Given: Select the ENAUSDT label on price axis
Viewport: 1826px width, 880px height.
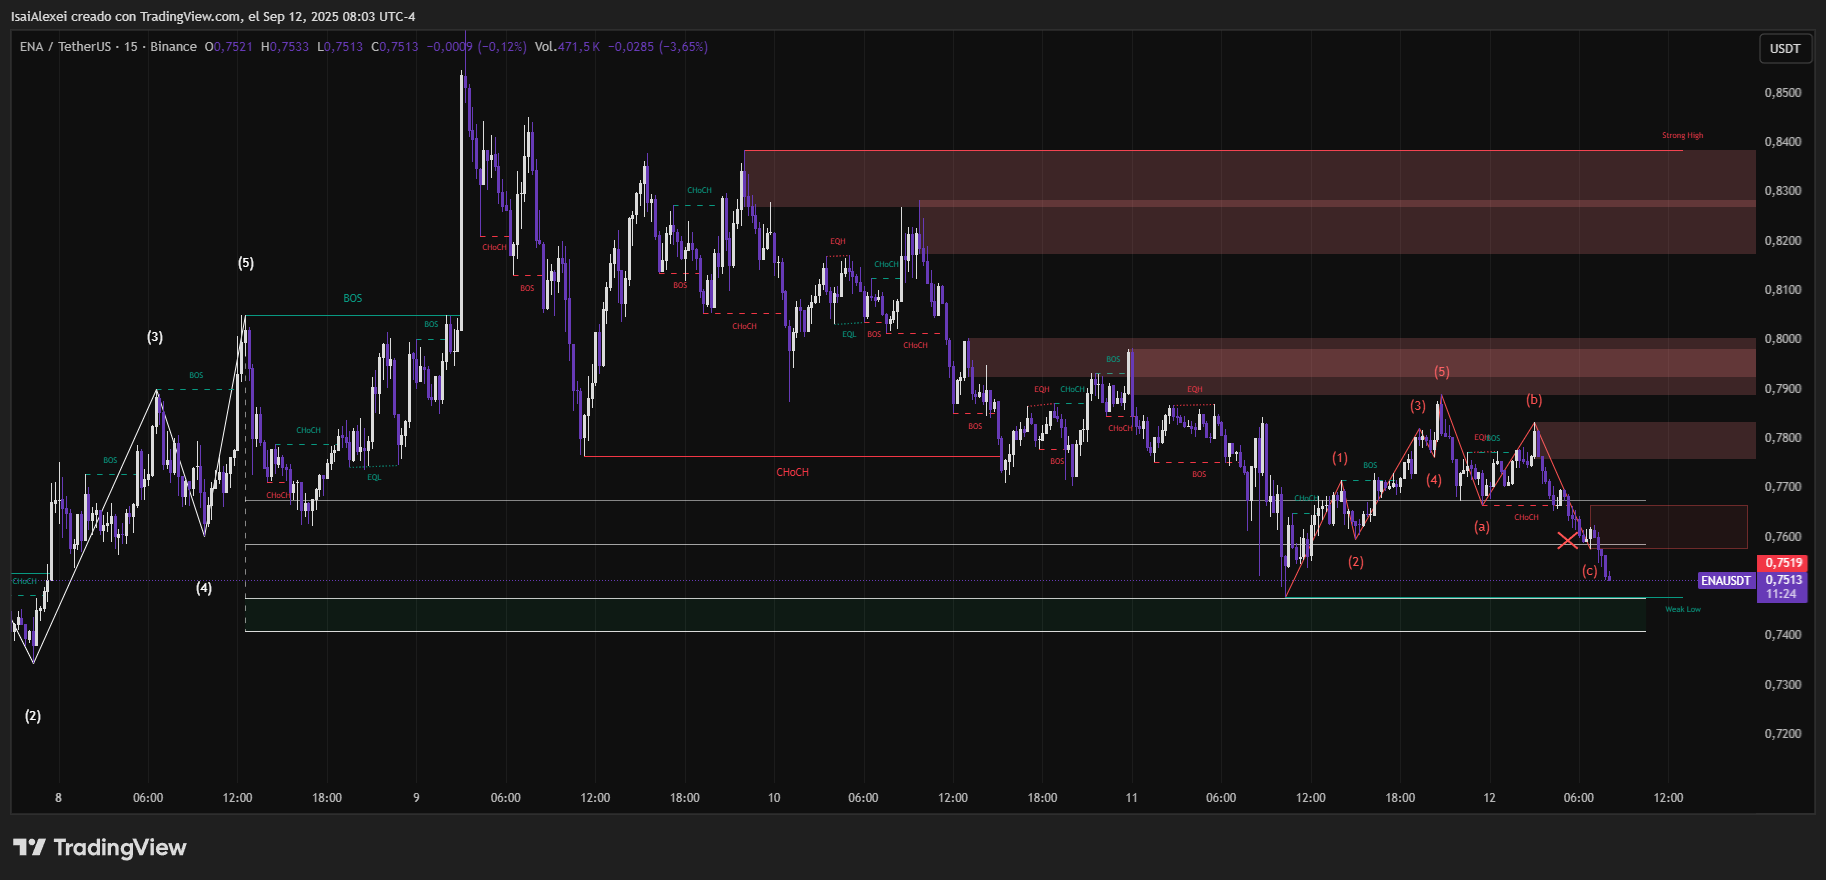Looking at the screenshot, I should pos(1726,581).
